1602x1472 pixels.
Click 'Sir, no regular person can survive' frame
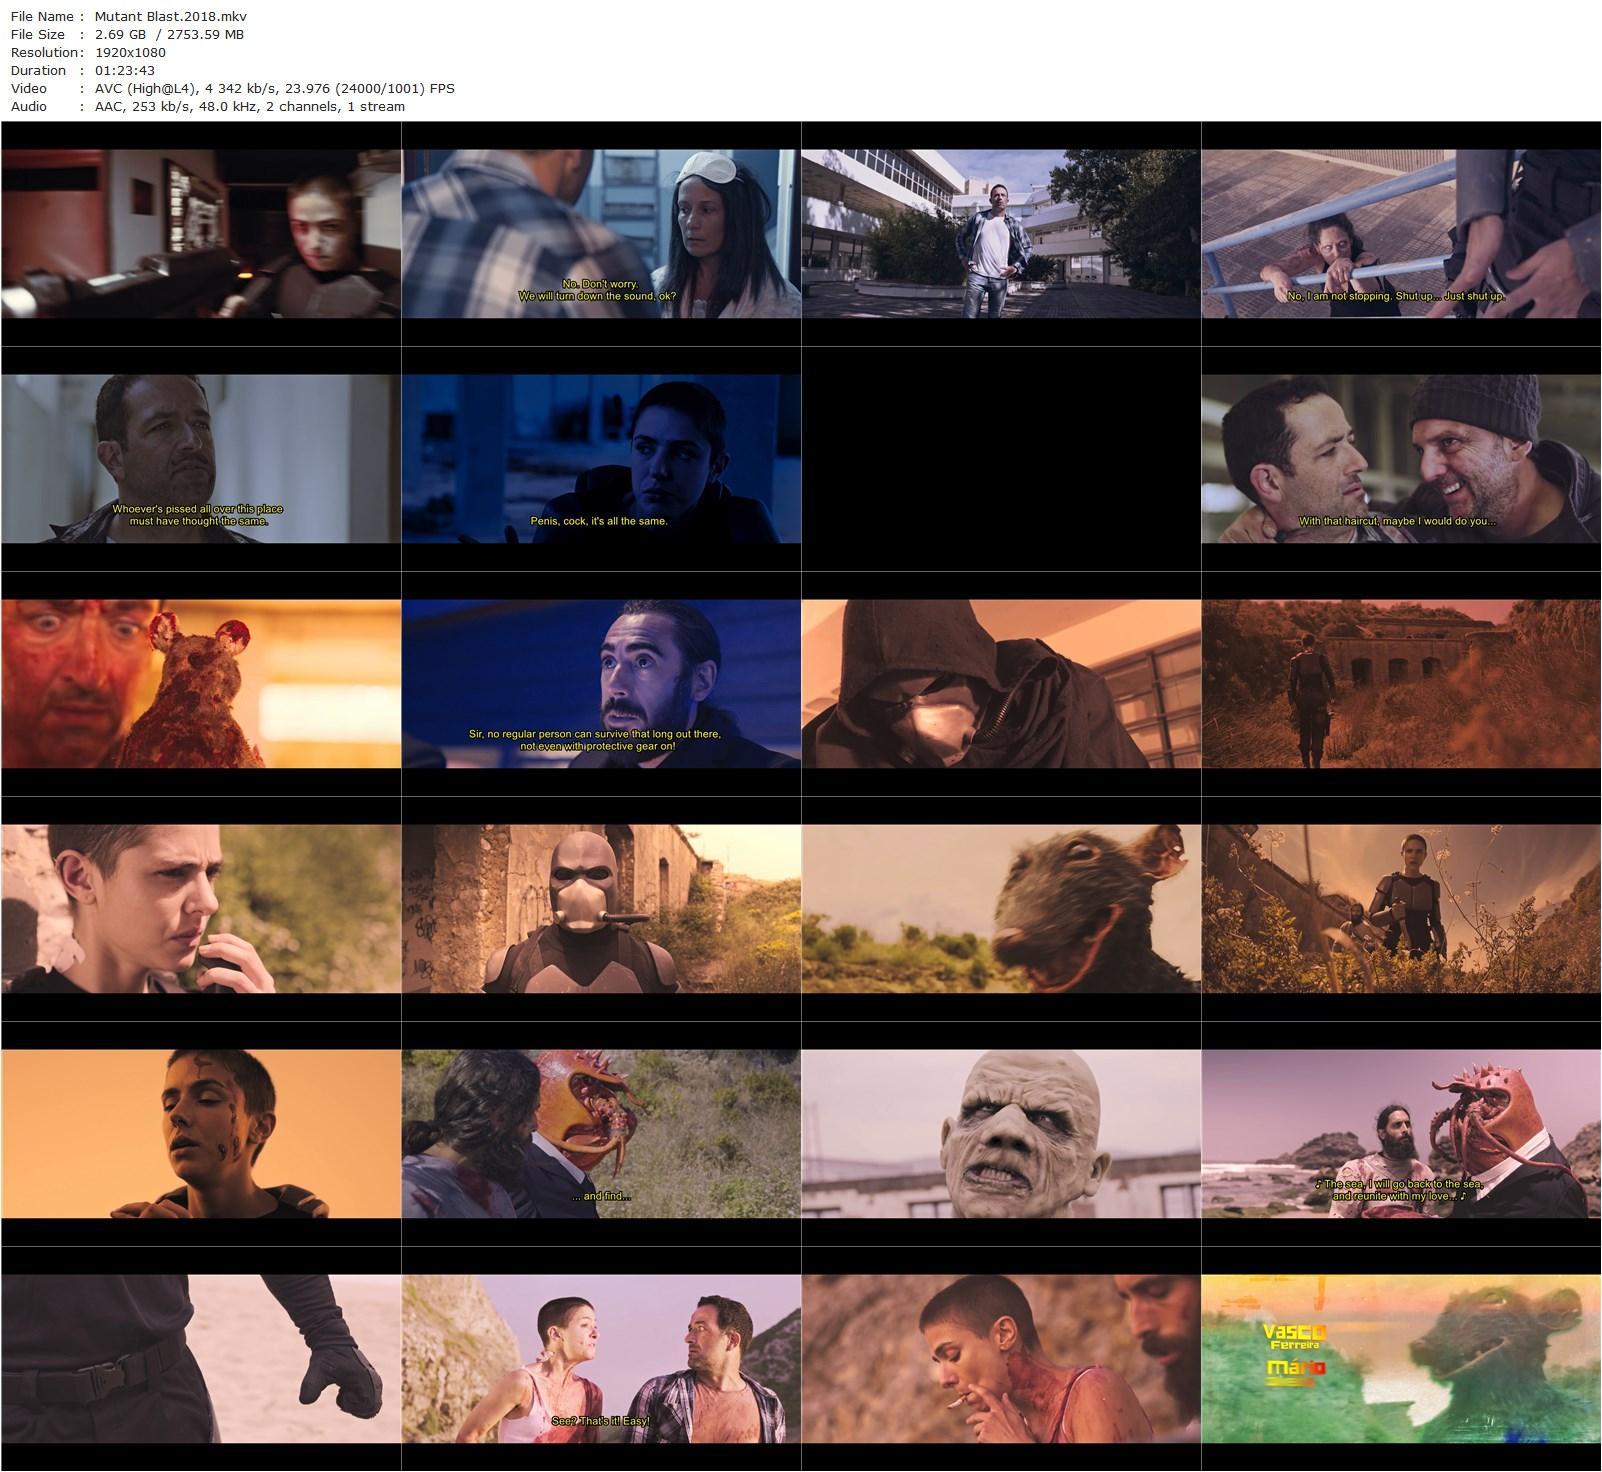[x=601, y=684]
